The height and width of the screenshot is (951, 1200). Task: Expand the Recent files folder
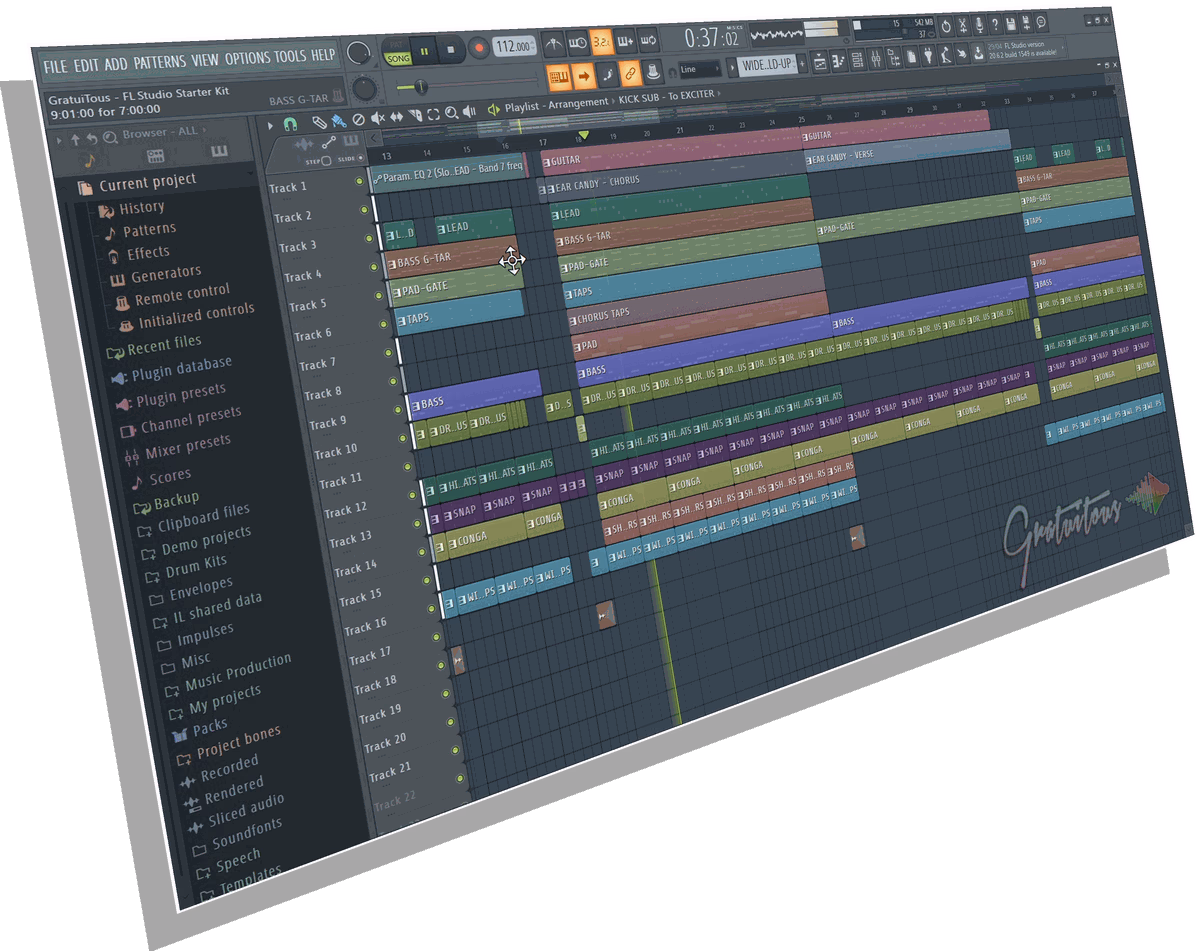[x=153, y=347]
